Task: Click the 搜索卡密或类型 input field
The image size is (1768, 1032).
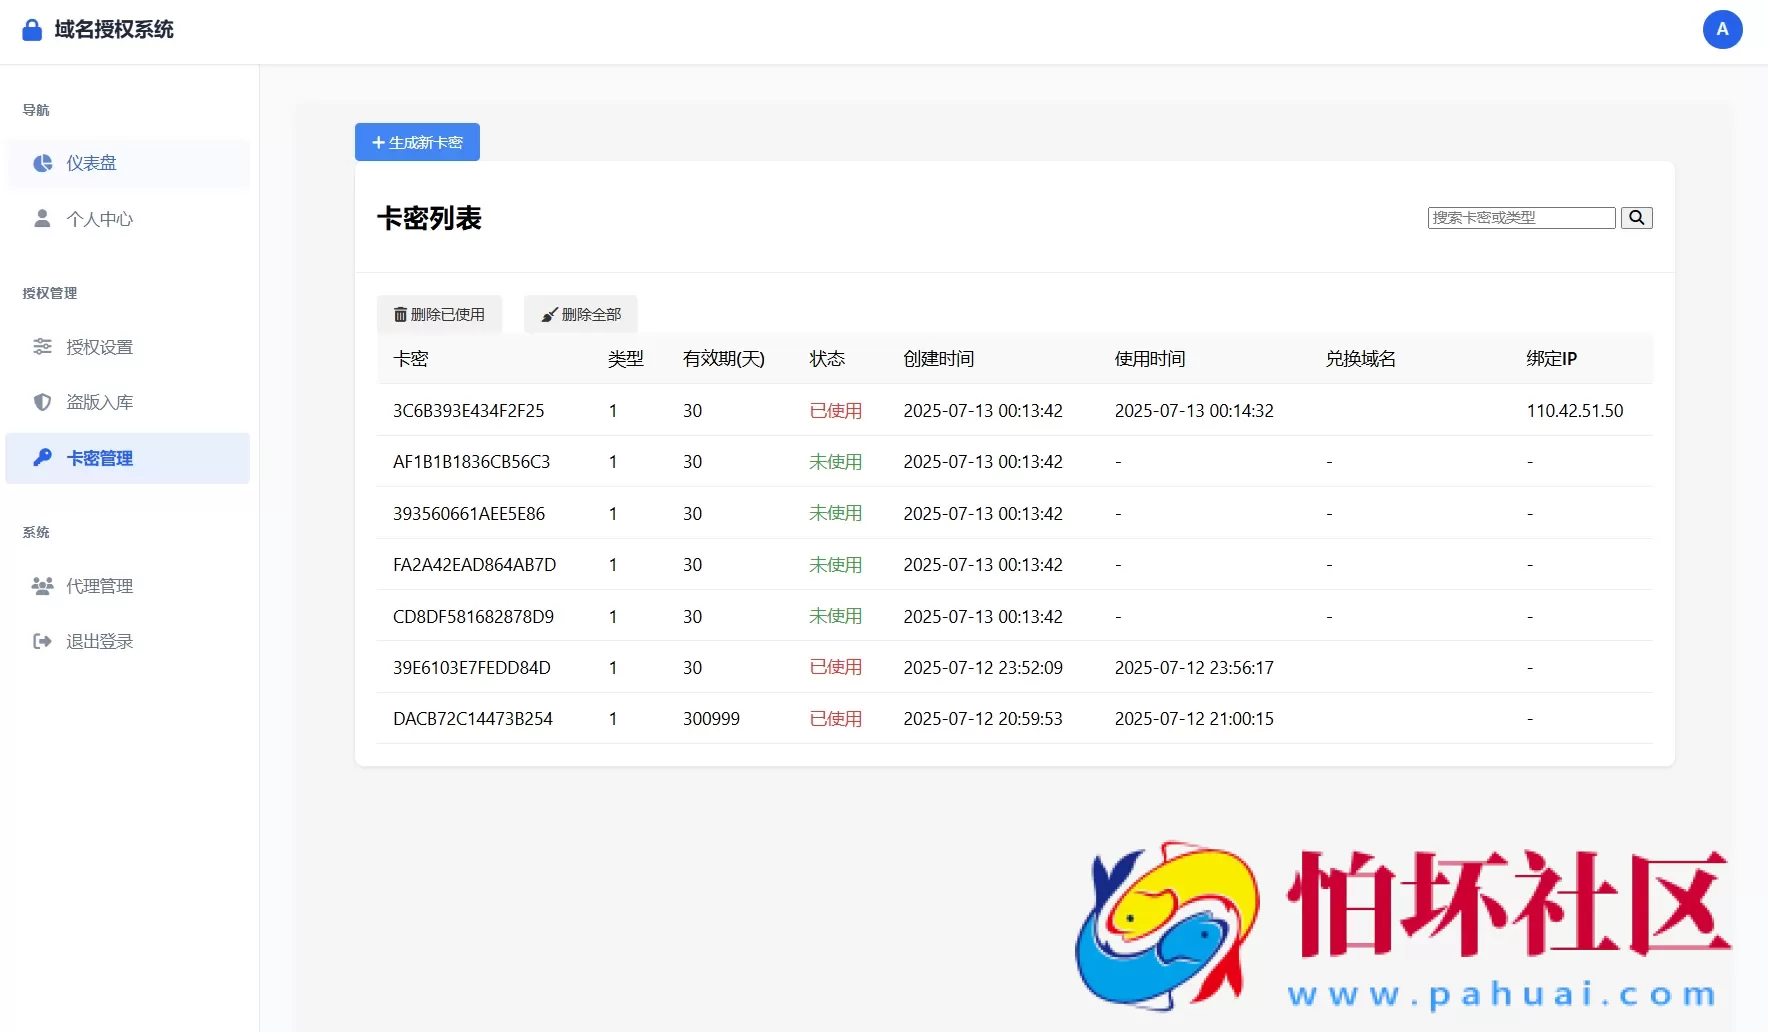Action: click(x=1520, y=217)
